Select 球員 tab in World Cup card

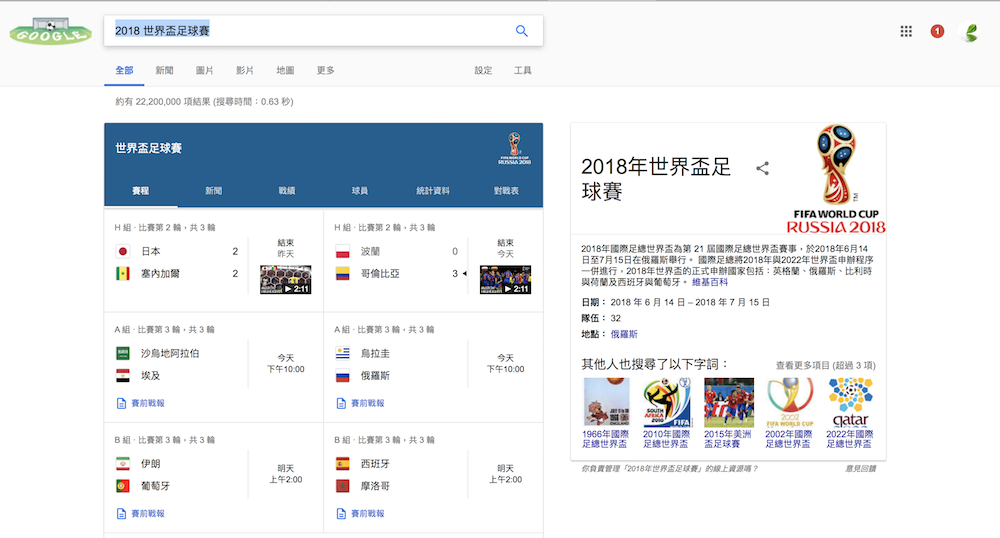point(360,191)
